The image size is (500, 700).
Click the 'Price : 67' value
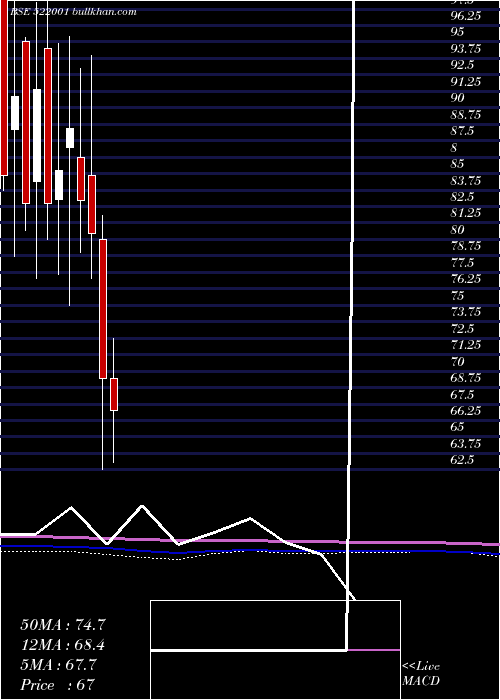[x=57, y=685]
